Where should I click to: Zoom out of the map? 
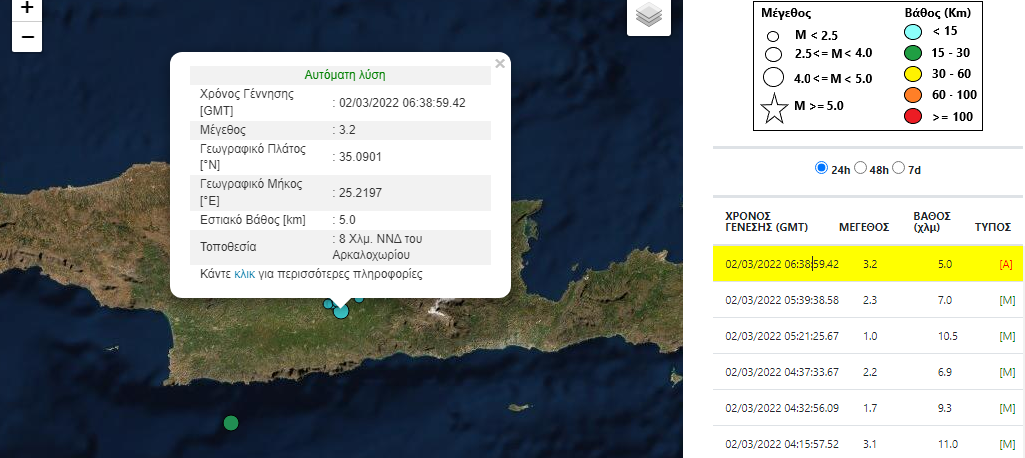tap(27, 37)
